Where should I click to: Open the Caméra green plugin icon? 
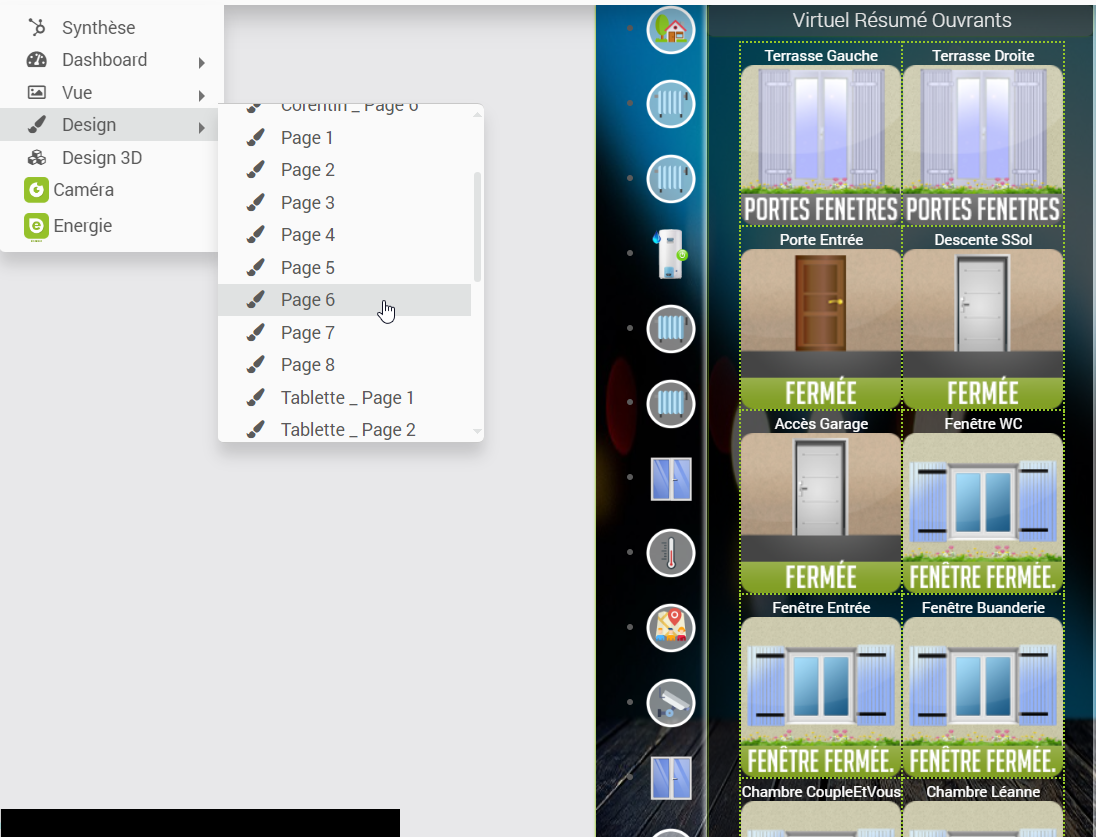tap(36, 190)
